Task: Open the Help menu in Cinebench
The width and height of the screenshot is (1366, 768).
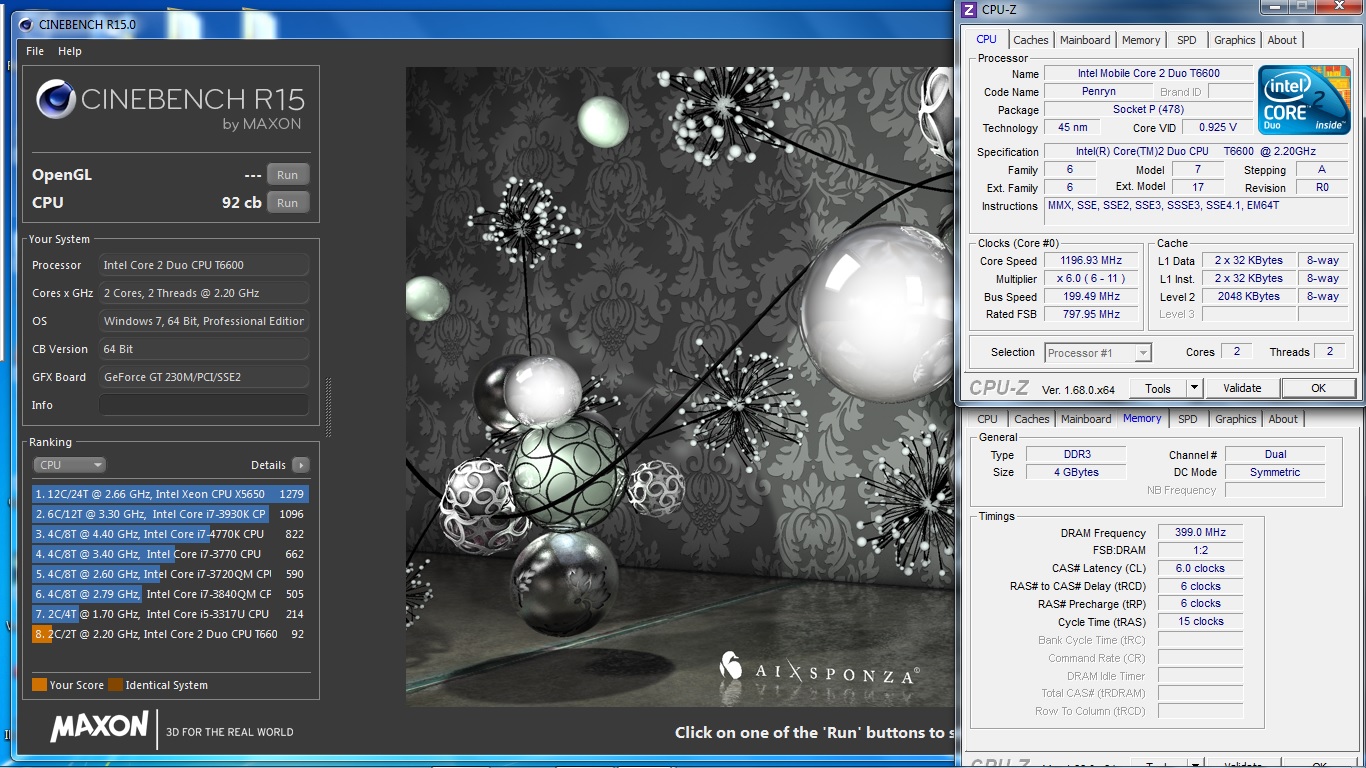Action: pyautogui.click(x=70, y=51)
